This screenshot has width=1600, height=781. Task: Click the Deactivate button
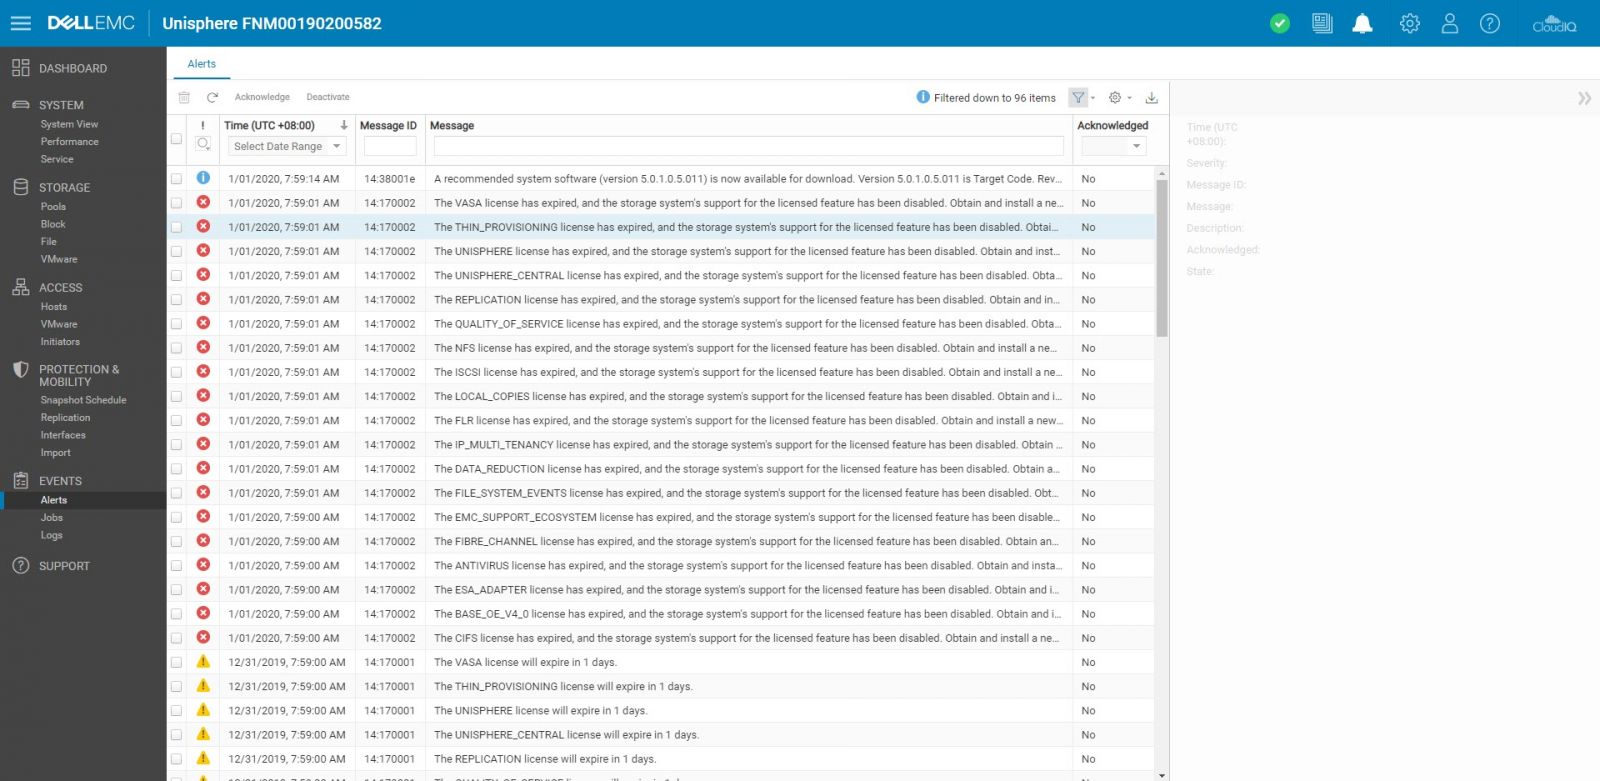click(328, 97)
